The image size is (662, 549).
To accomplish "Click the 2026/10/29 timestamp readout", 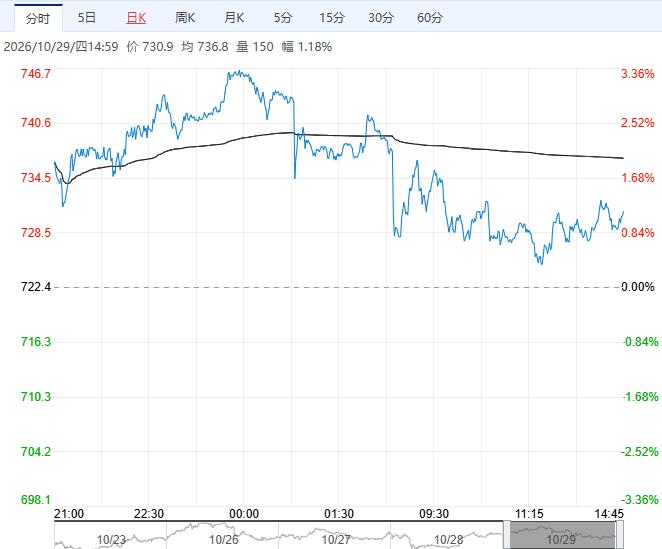I will coord(61,46).
